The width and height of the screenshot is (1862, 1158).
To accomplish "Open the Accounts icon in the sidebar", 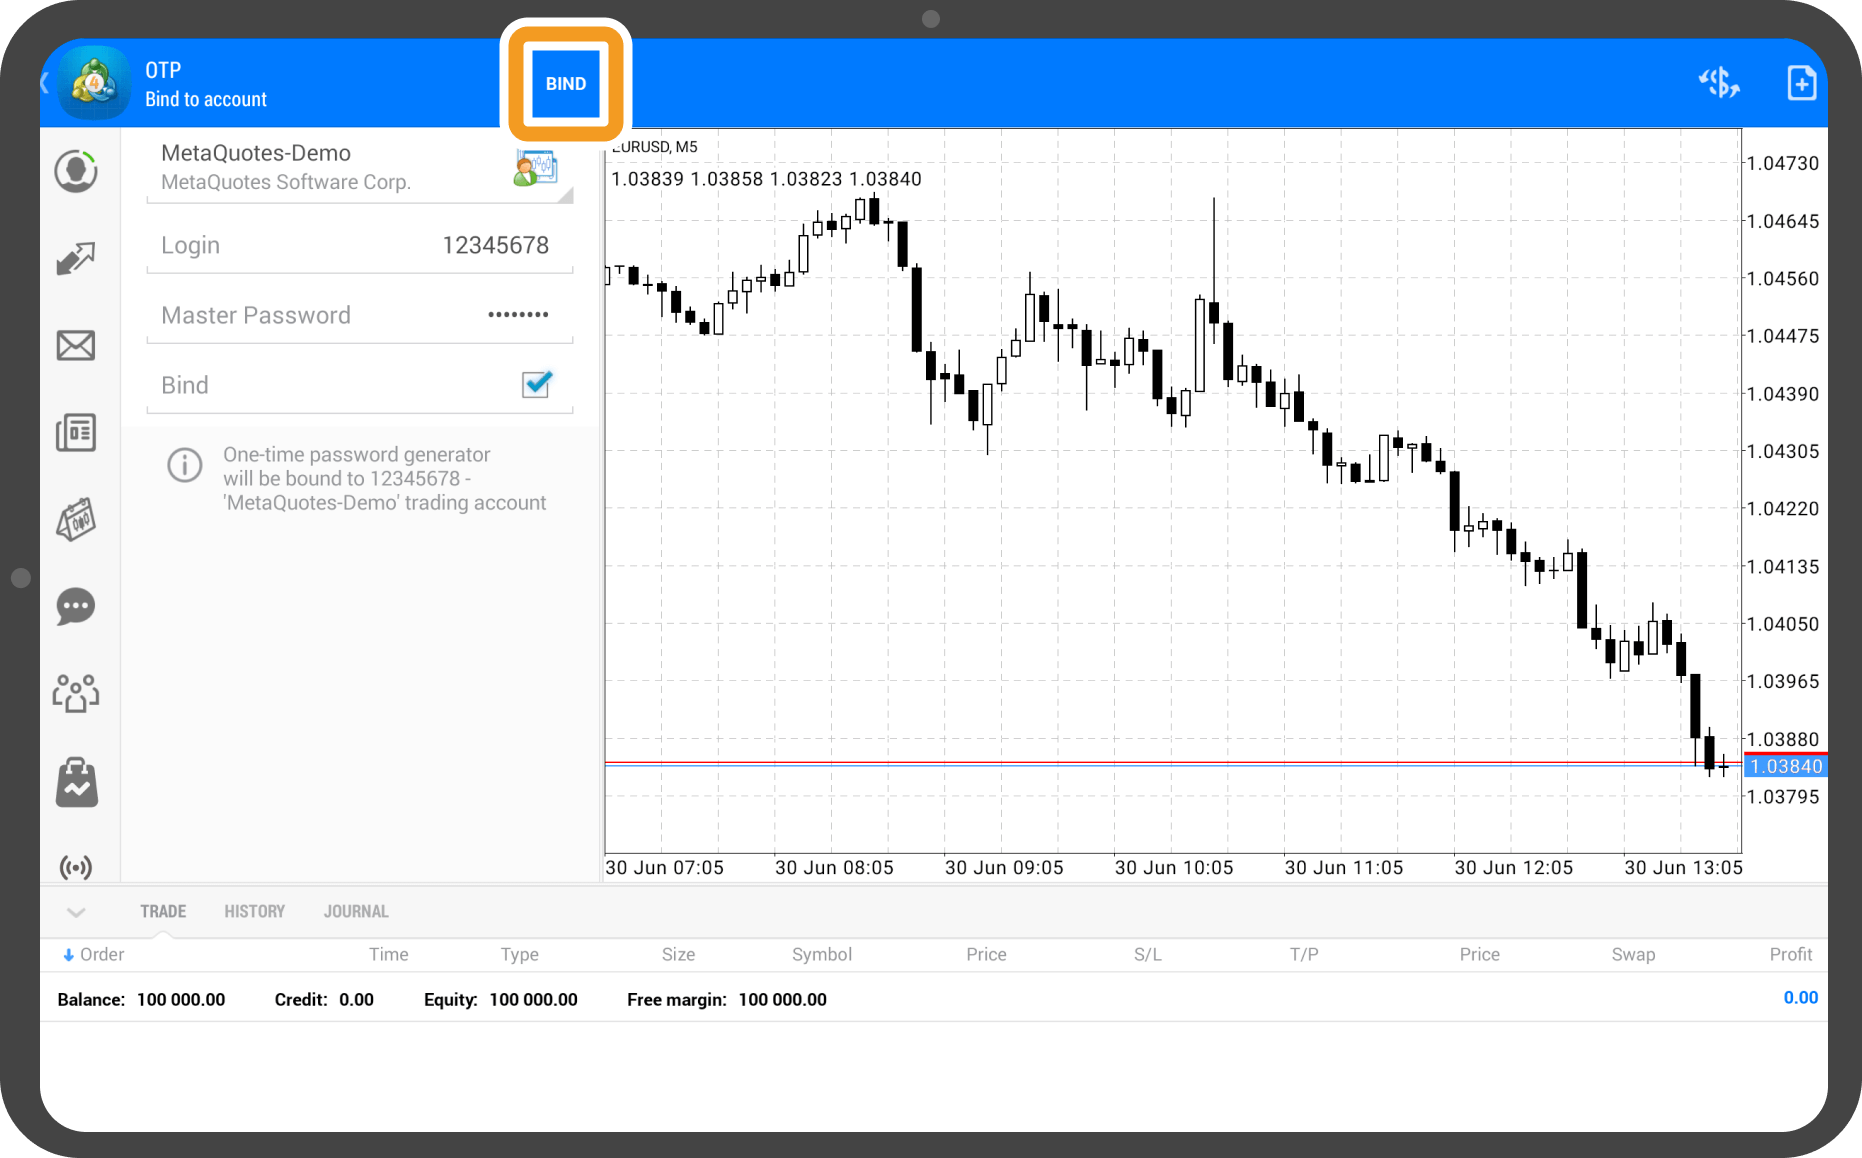I will 76,172.
